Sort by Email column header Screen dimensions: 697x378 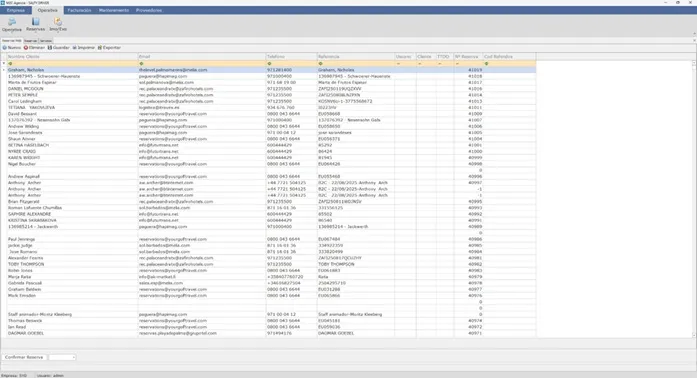[202, 56]
